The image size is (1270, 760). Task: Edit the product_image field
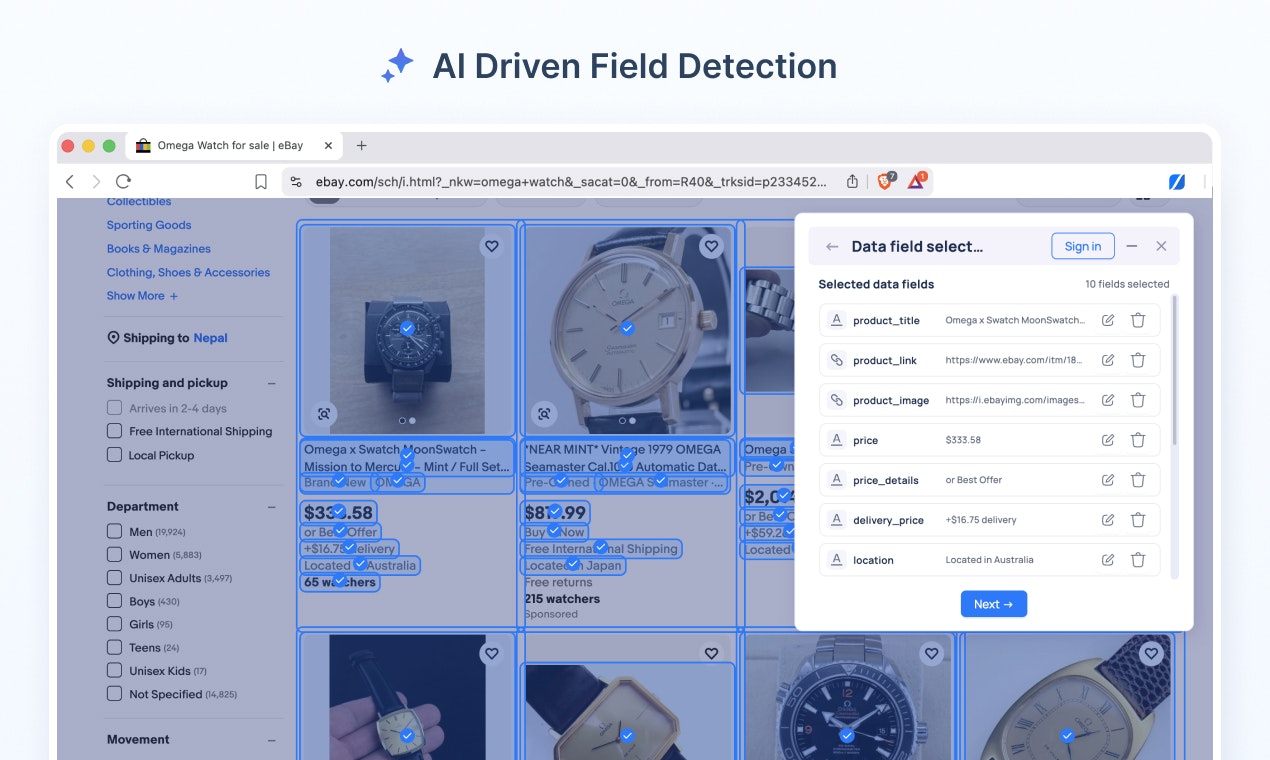(1108, 400)
